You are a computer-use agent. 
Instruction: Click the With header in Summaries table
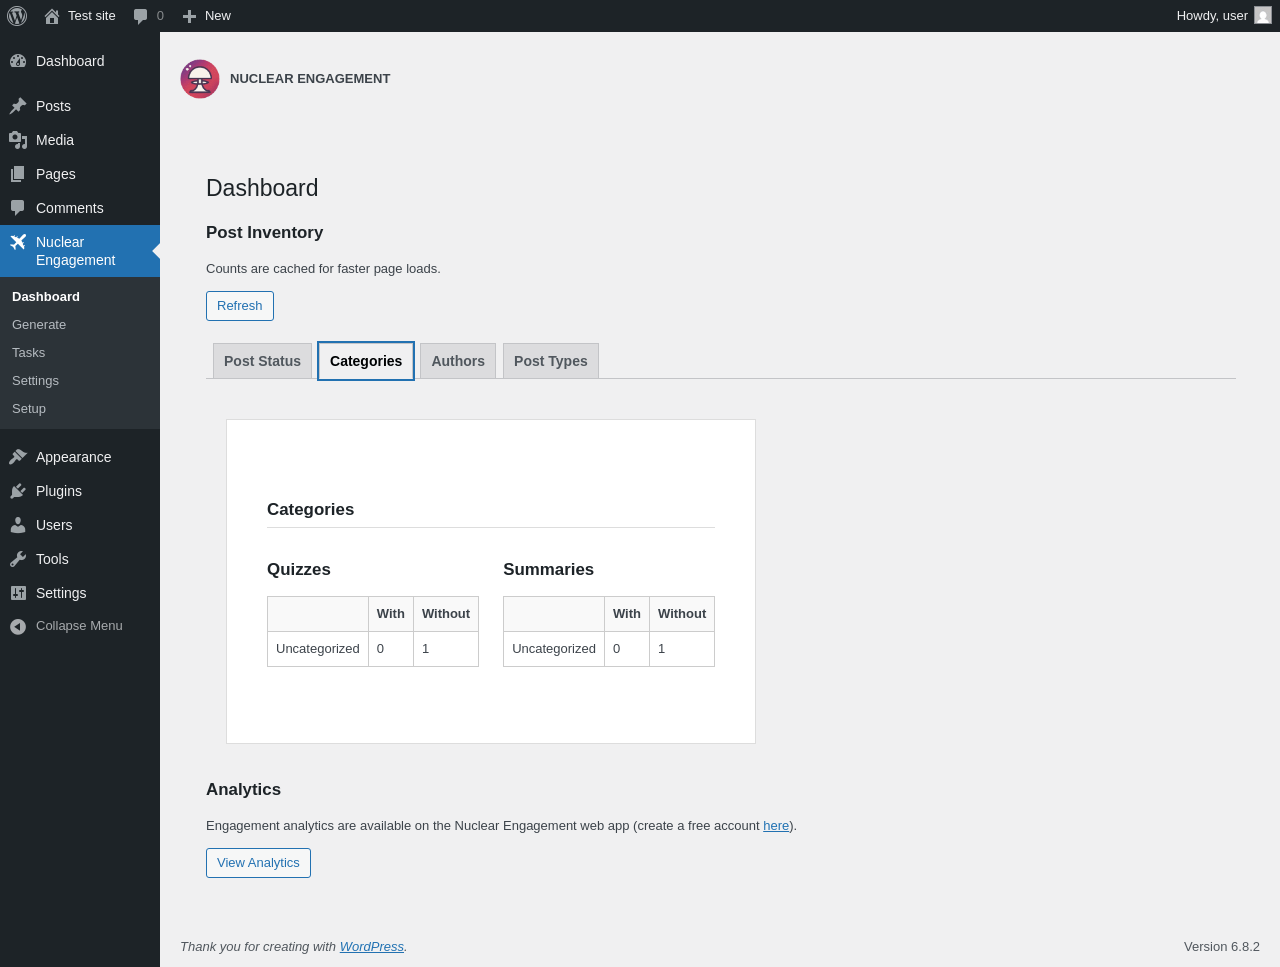coord(627,614)
